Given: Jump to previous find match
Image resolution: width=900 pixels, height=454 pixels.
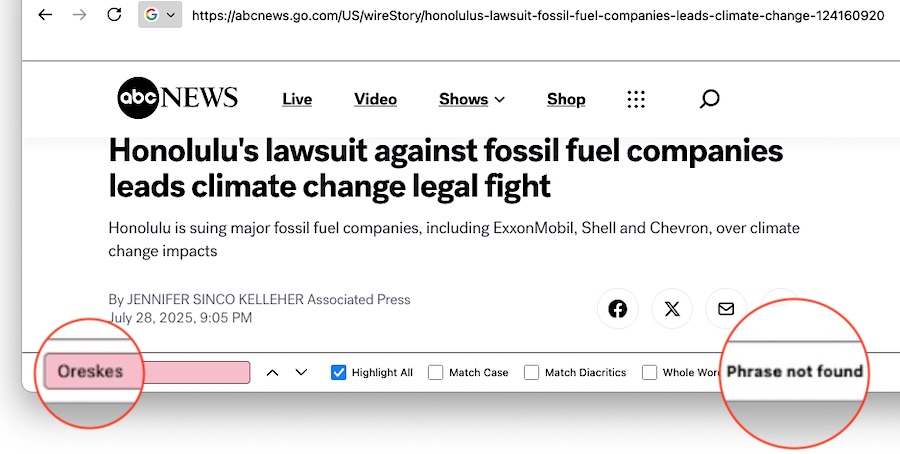Looking at the screenshot, I should coord(272,373).
